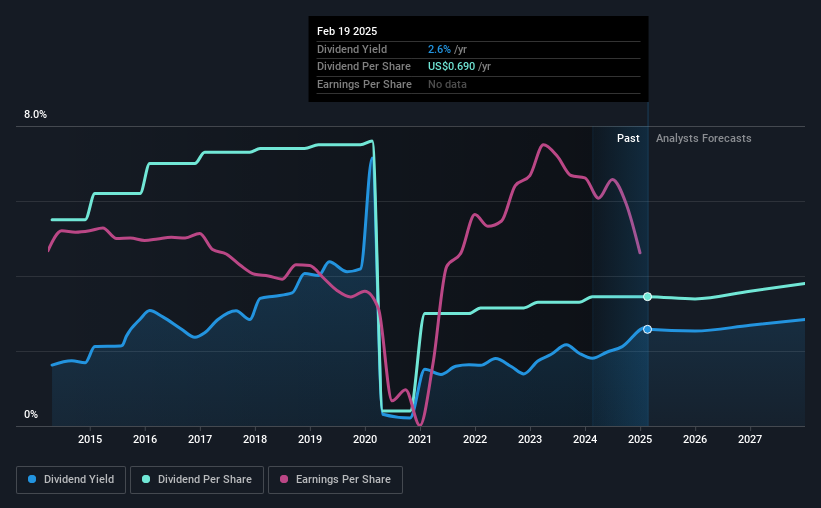This screenshot has width=821, height=508.
Task: Click the 'US$0.690' dividend per share value
Action: [451, 67]
